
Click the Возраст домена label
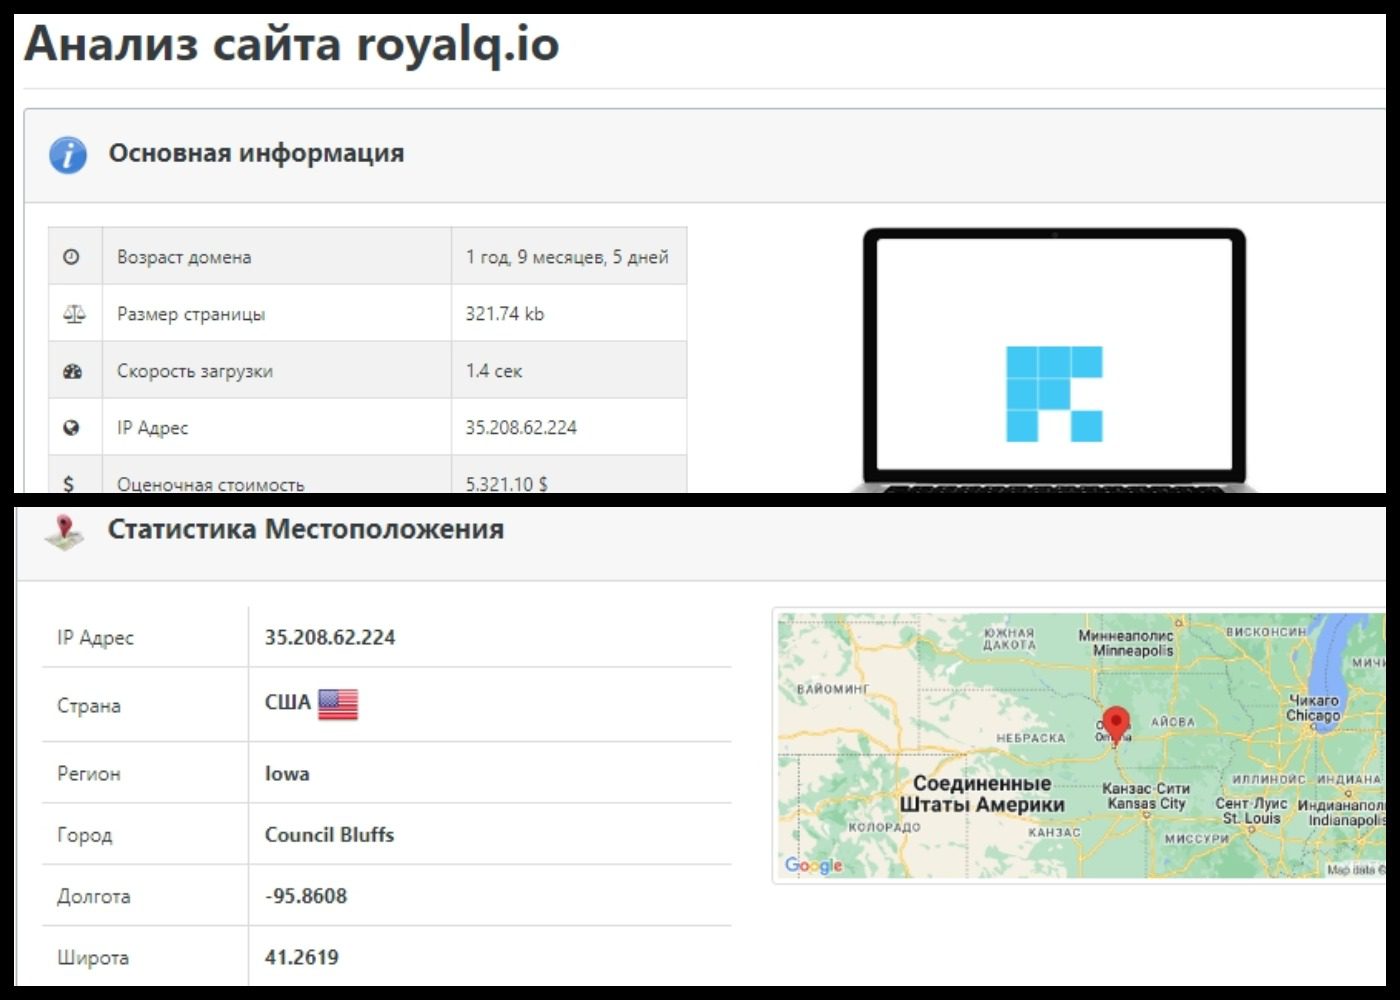tap(184, 257)
